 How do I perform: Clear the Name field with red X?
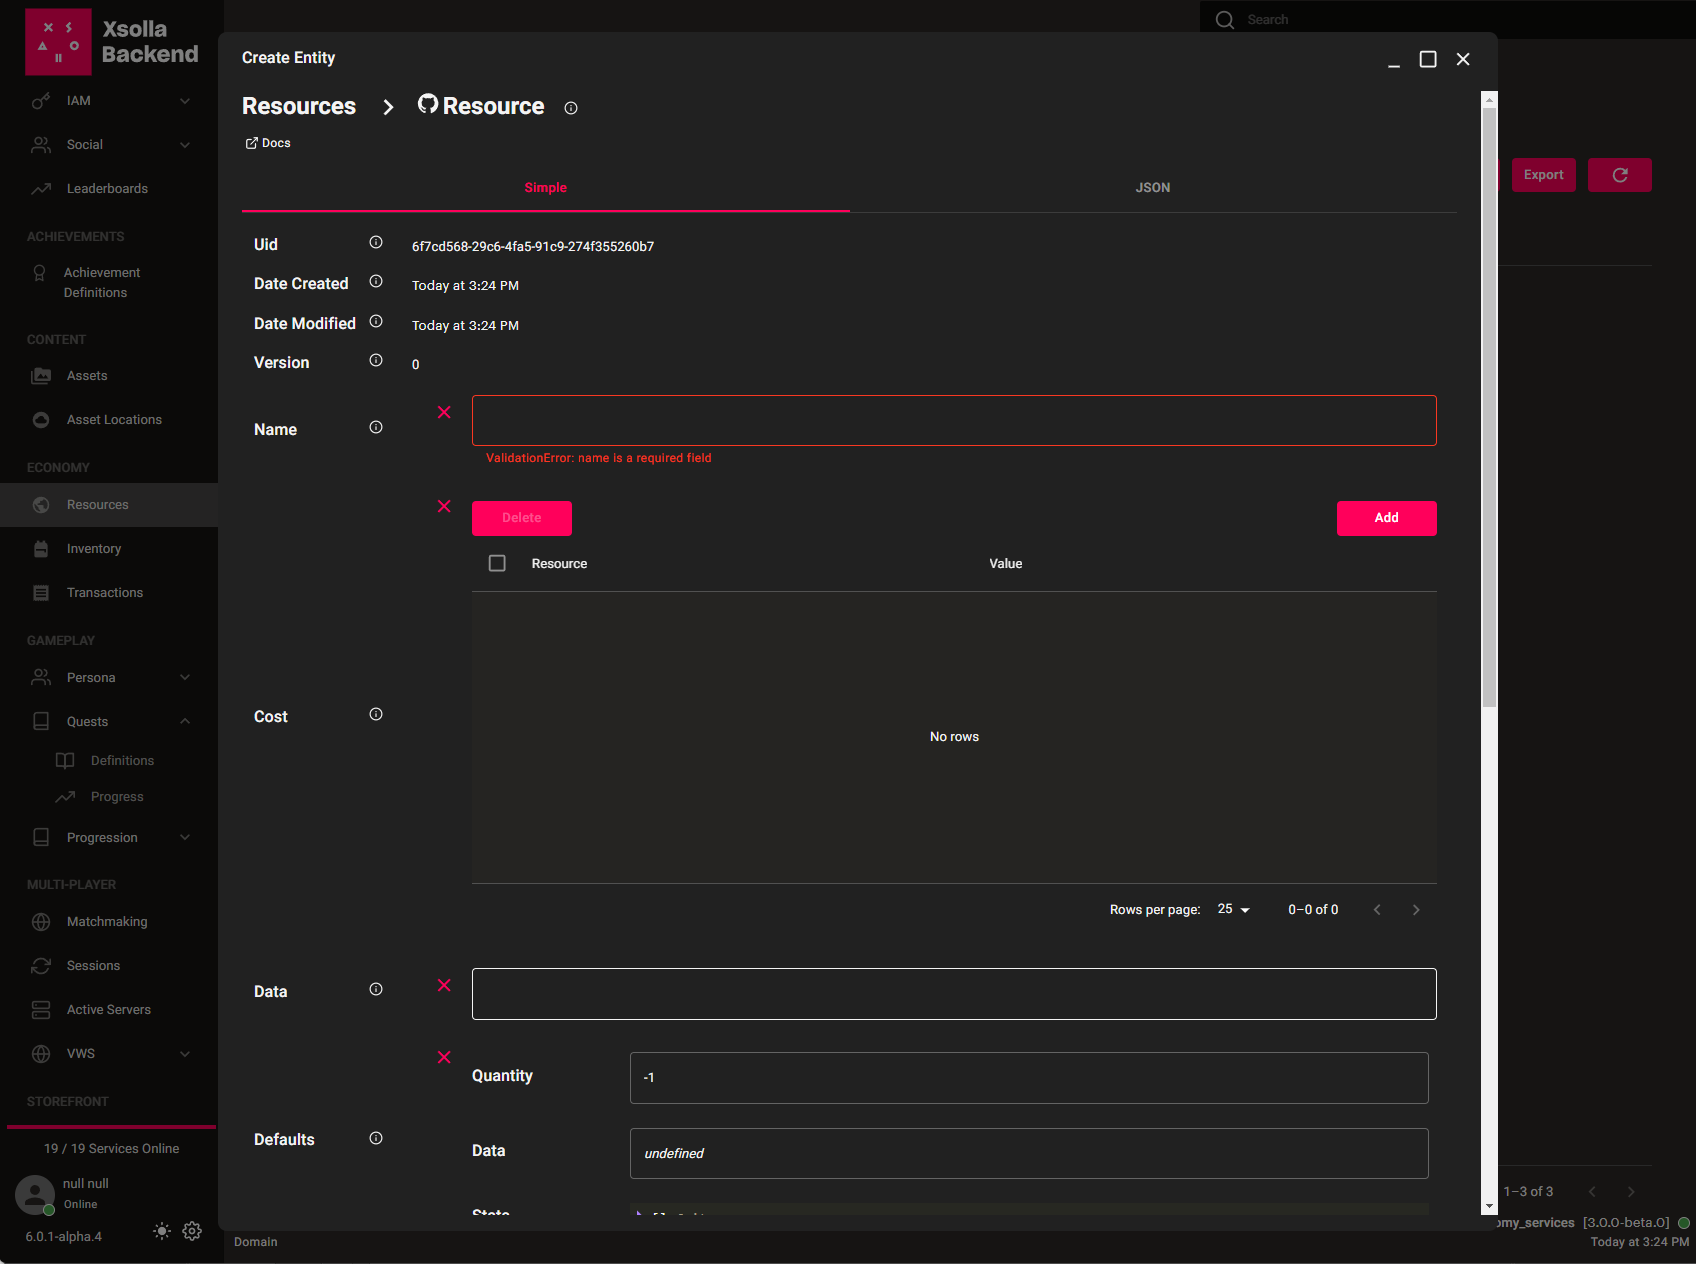pyautogui.click(x=444, y=412)
